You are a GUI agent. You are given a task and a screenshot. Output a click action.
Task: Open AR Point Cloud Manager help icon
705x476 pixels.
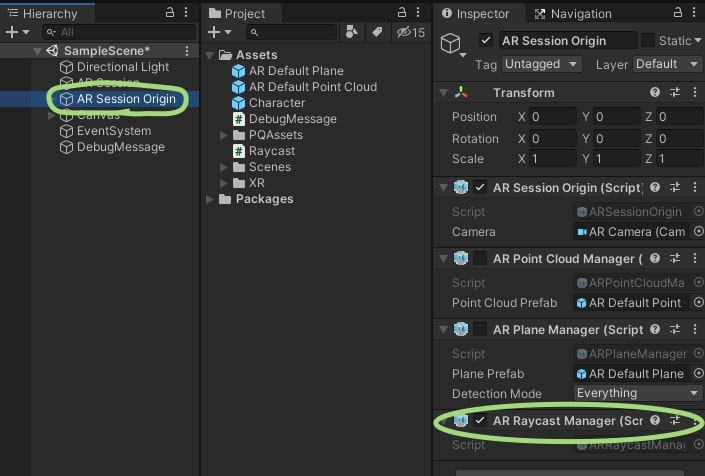point(655,258)
